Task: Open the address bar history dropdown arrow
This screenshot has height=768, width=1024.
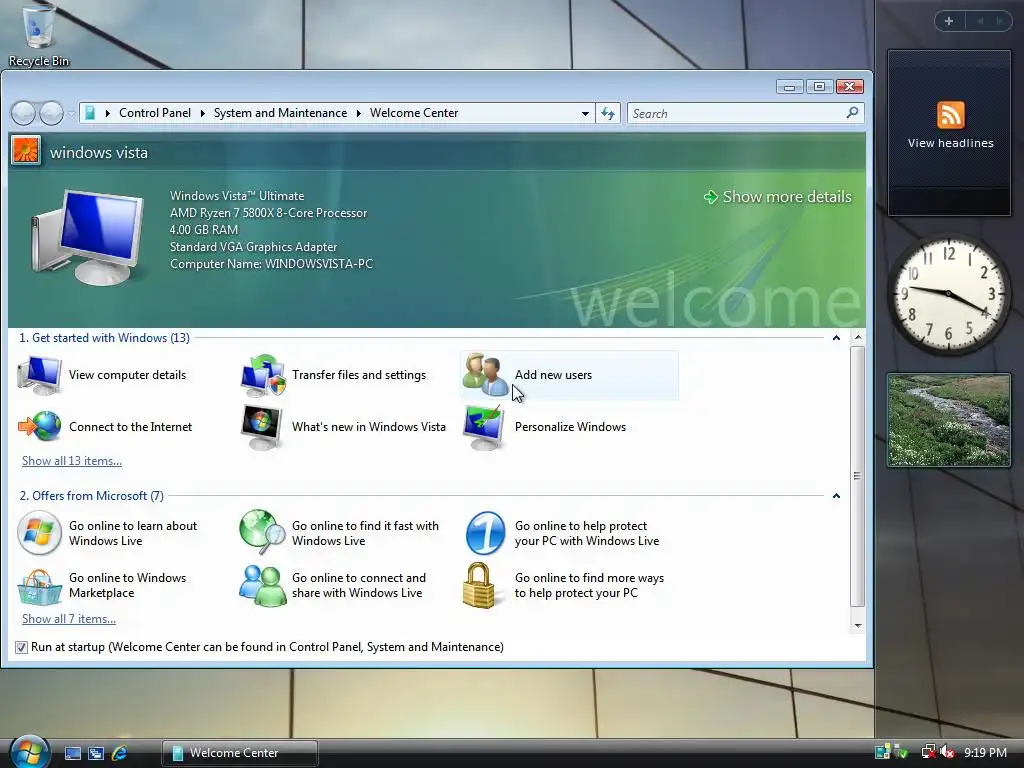Action: pyautogui.click(x=585, y=114)
